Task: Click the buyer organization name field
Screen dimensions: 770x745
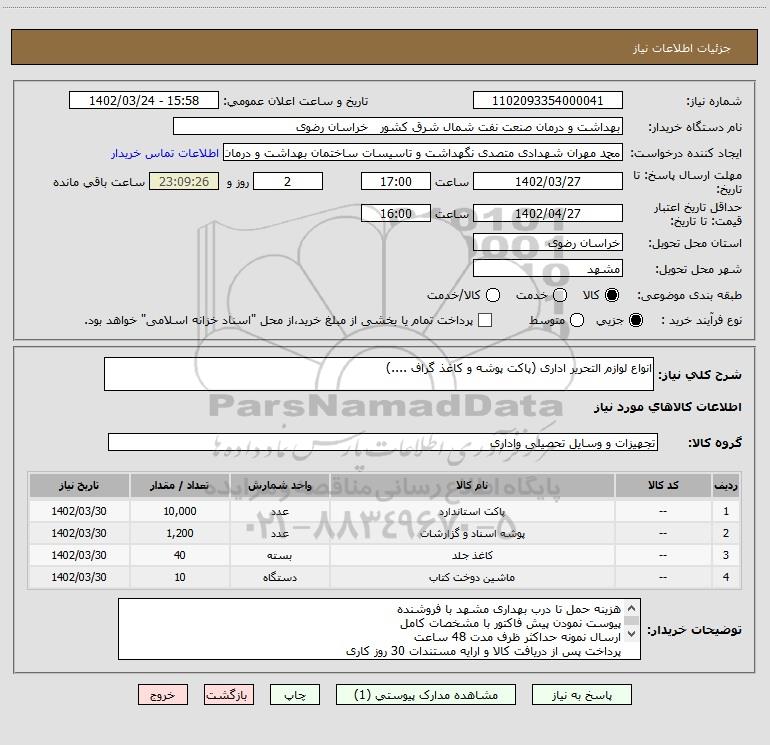Action: tap(398, 127)
